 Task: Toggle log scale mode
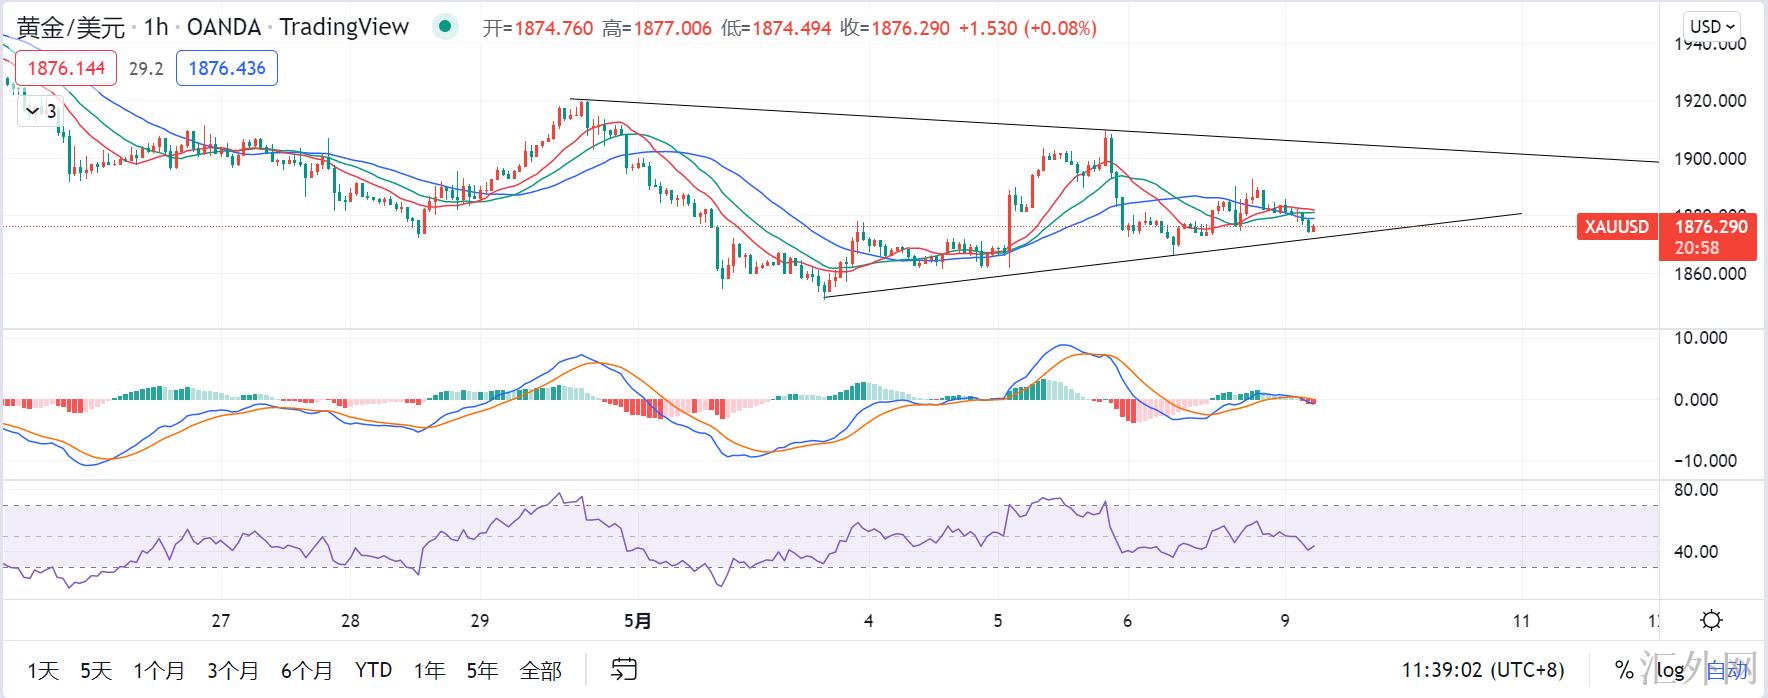pos(1670,670)
